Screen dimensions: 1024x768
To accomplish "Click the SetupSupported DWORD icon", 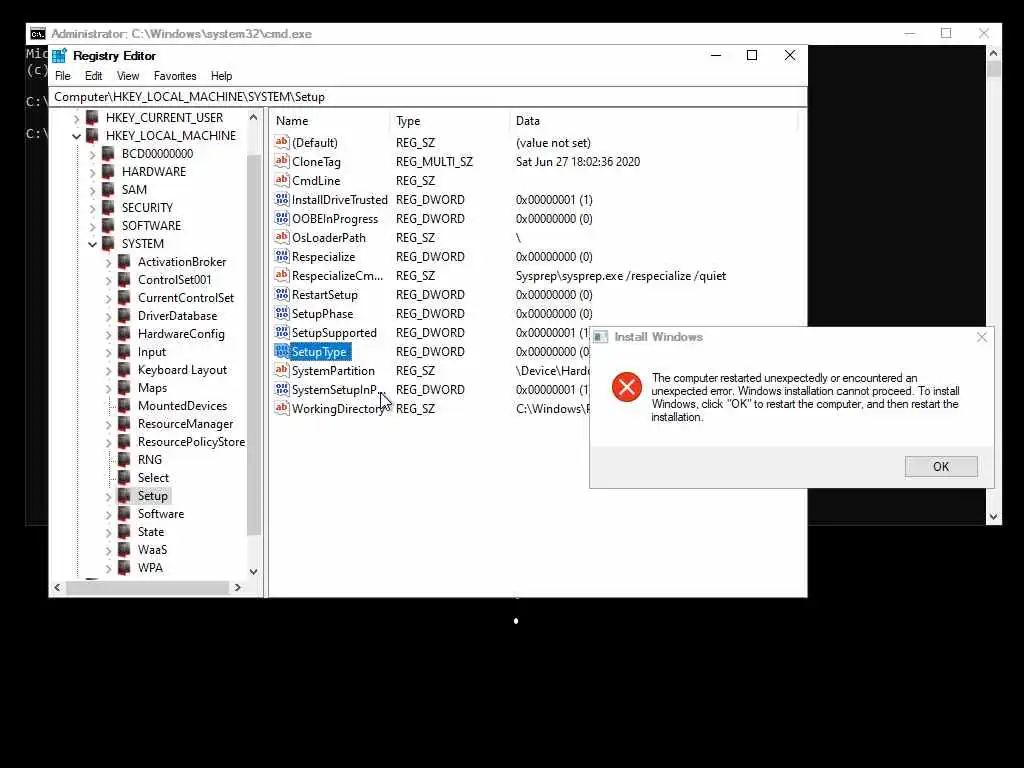I will 281,332.
